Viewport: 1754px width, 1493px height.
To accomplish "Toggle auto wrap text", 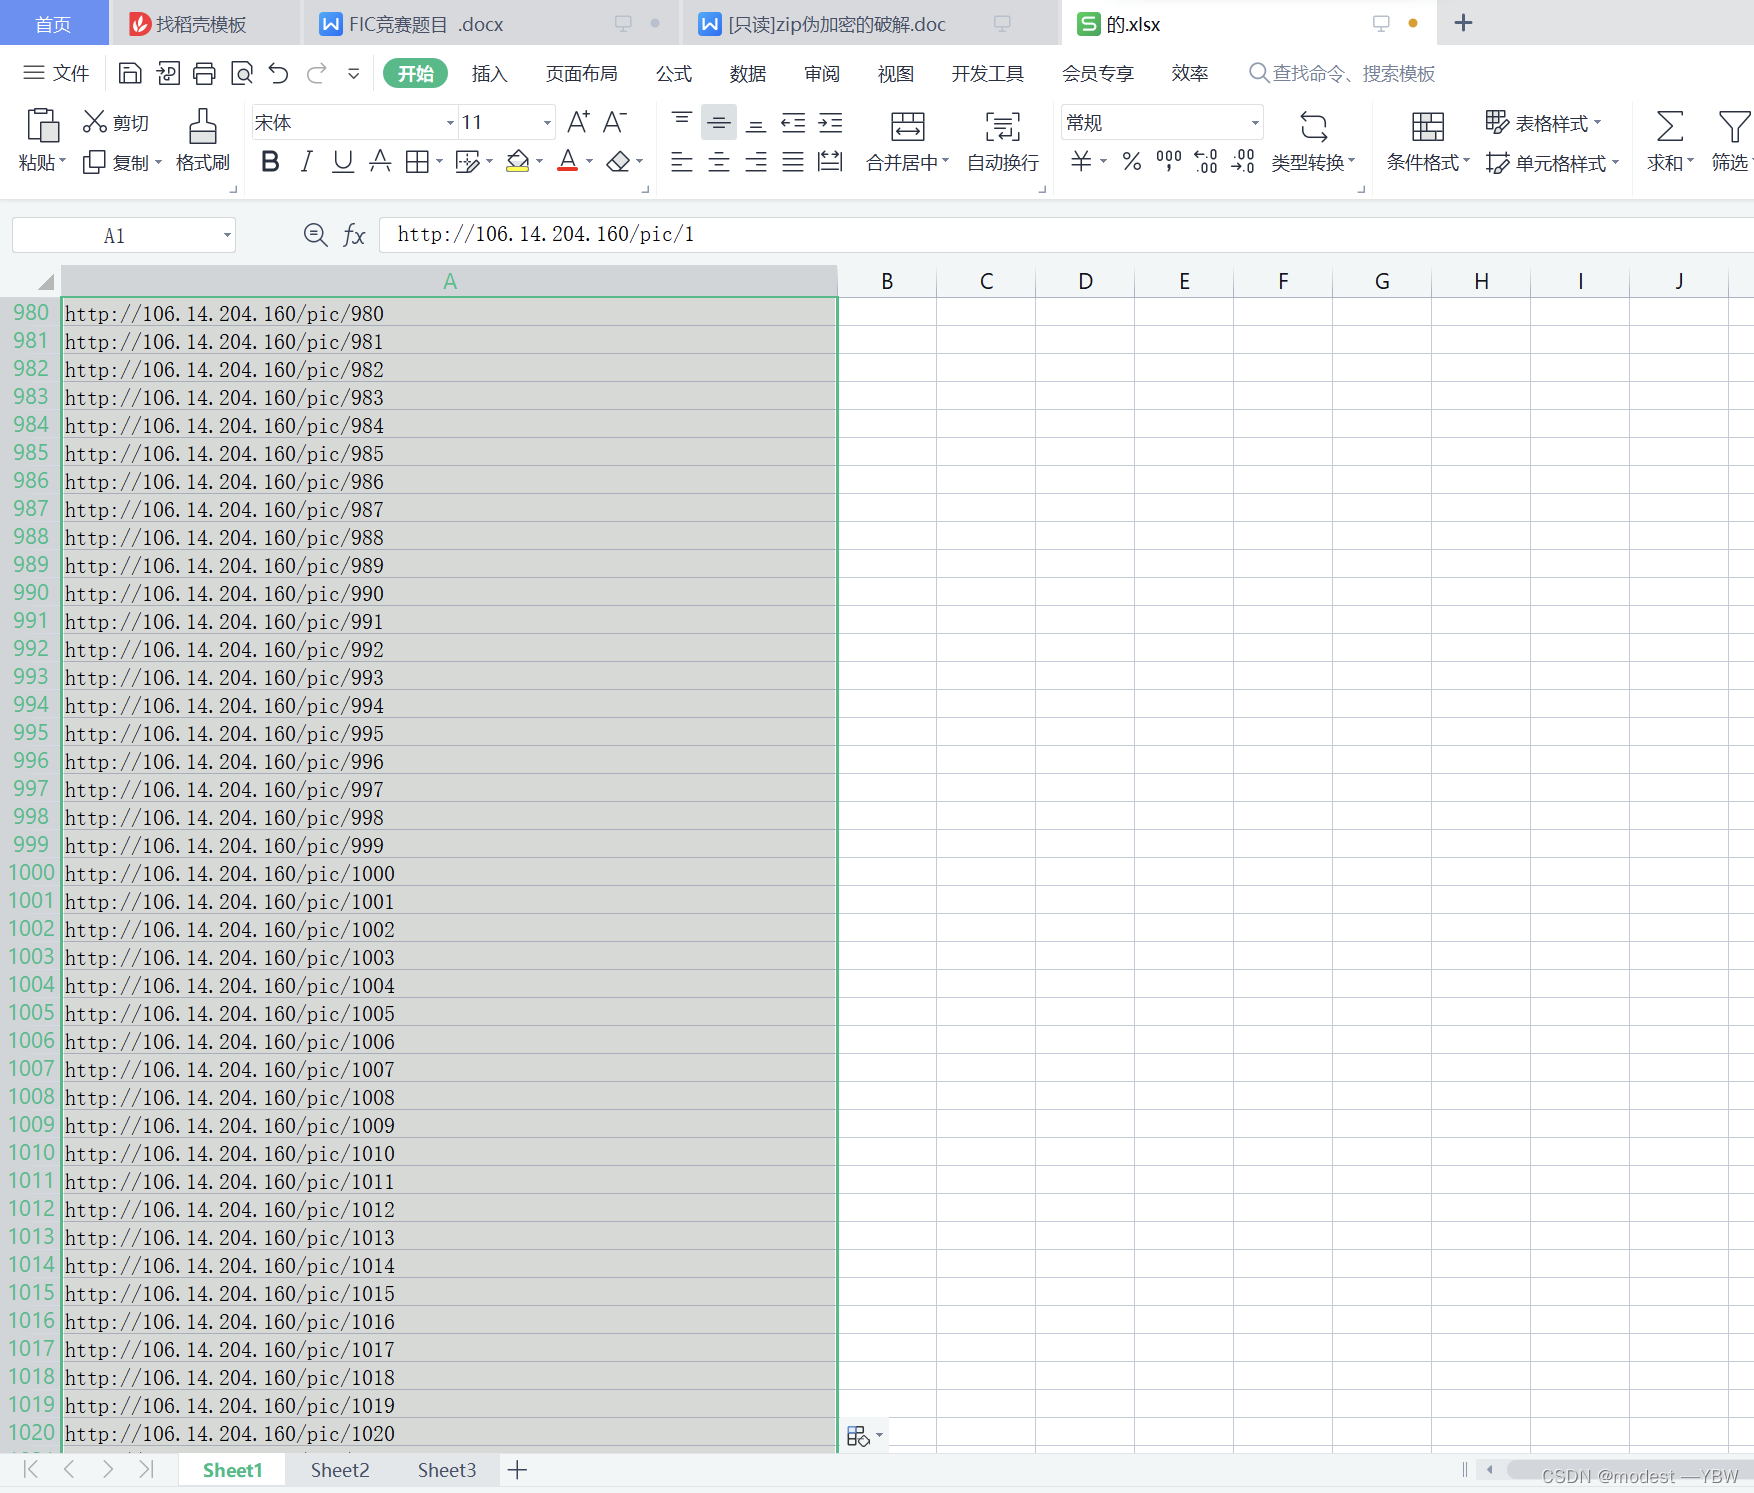I will pyautogui.click(x=1003, y=141).
